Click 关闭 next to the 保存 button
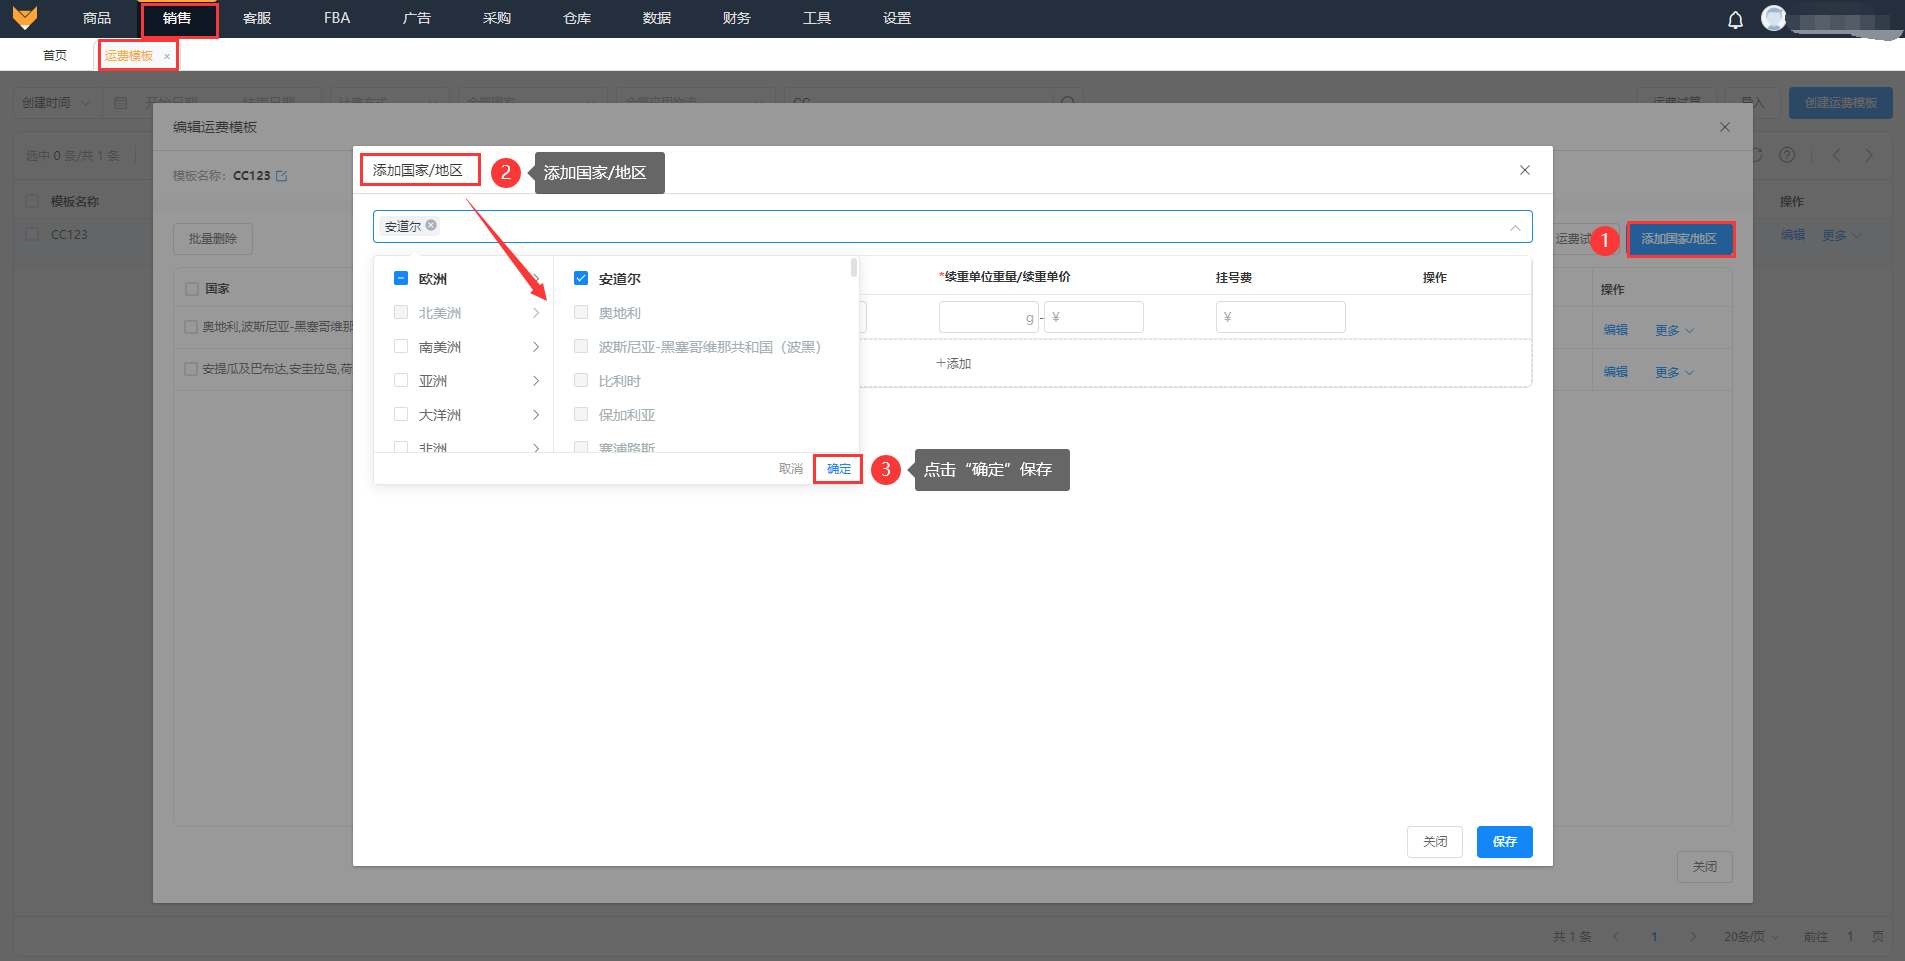The width and height of the screenshot is (1905, 961). tap(1435, 842)
